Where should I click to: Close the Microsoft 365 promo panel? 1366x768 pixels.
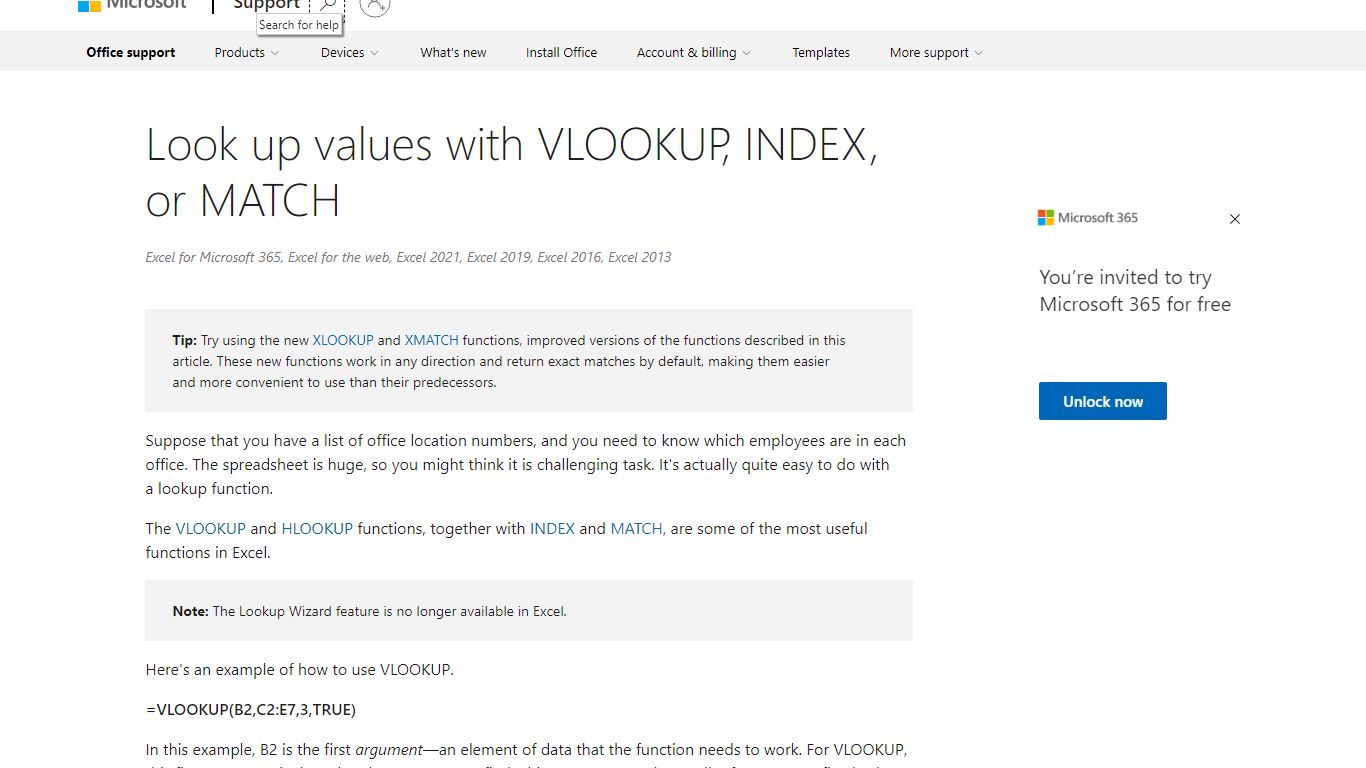(x=1235, y=219)
